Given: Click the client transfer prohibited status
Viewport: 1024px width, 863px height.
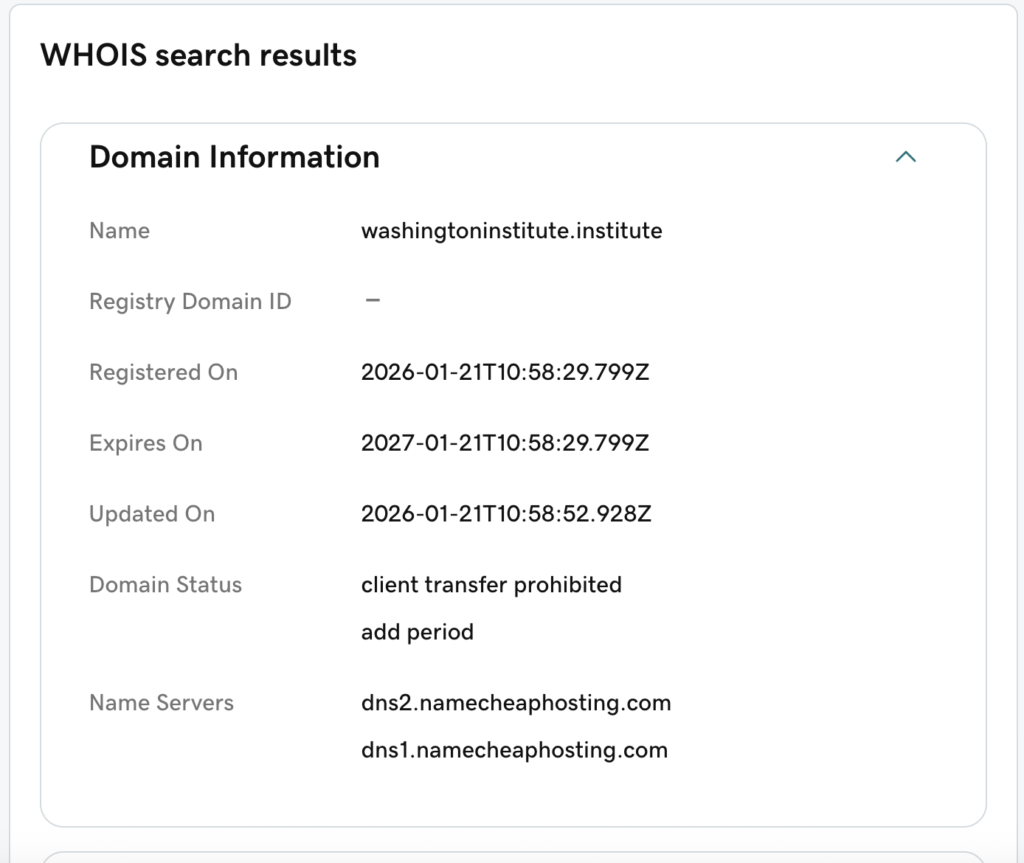Looking at the screenshot, I should click(491, 585).
